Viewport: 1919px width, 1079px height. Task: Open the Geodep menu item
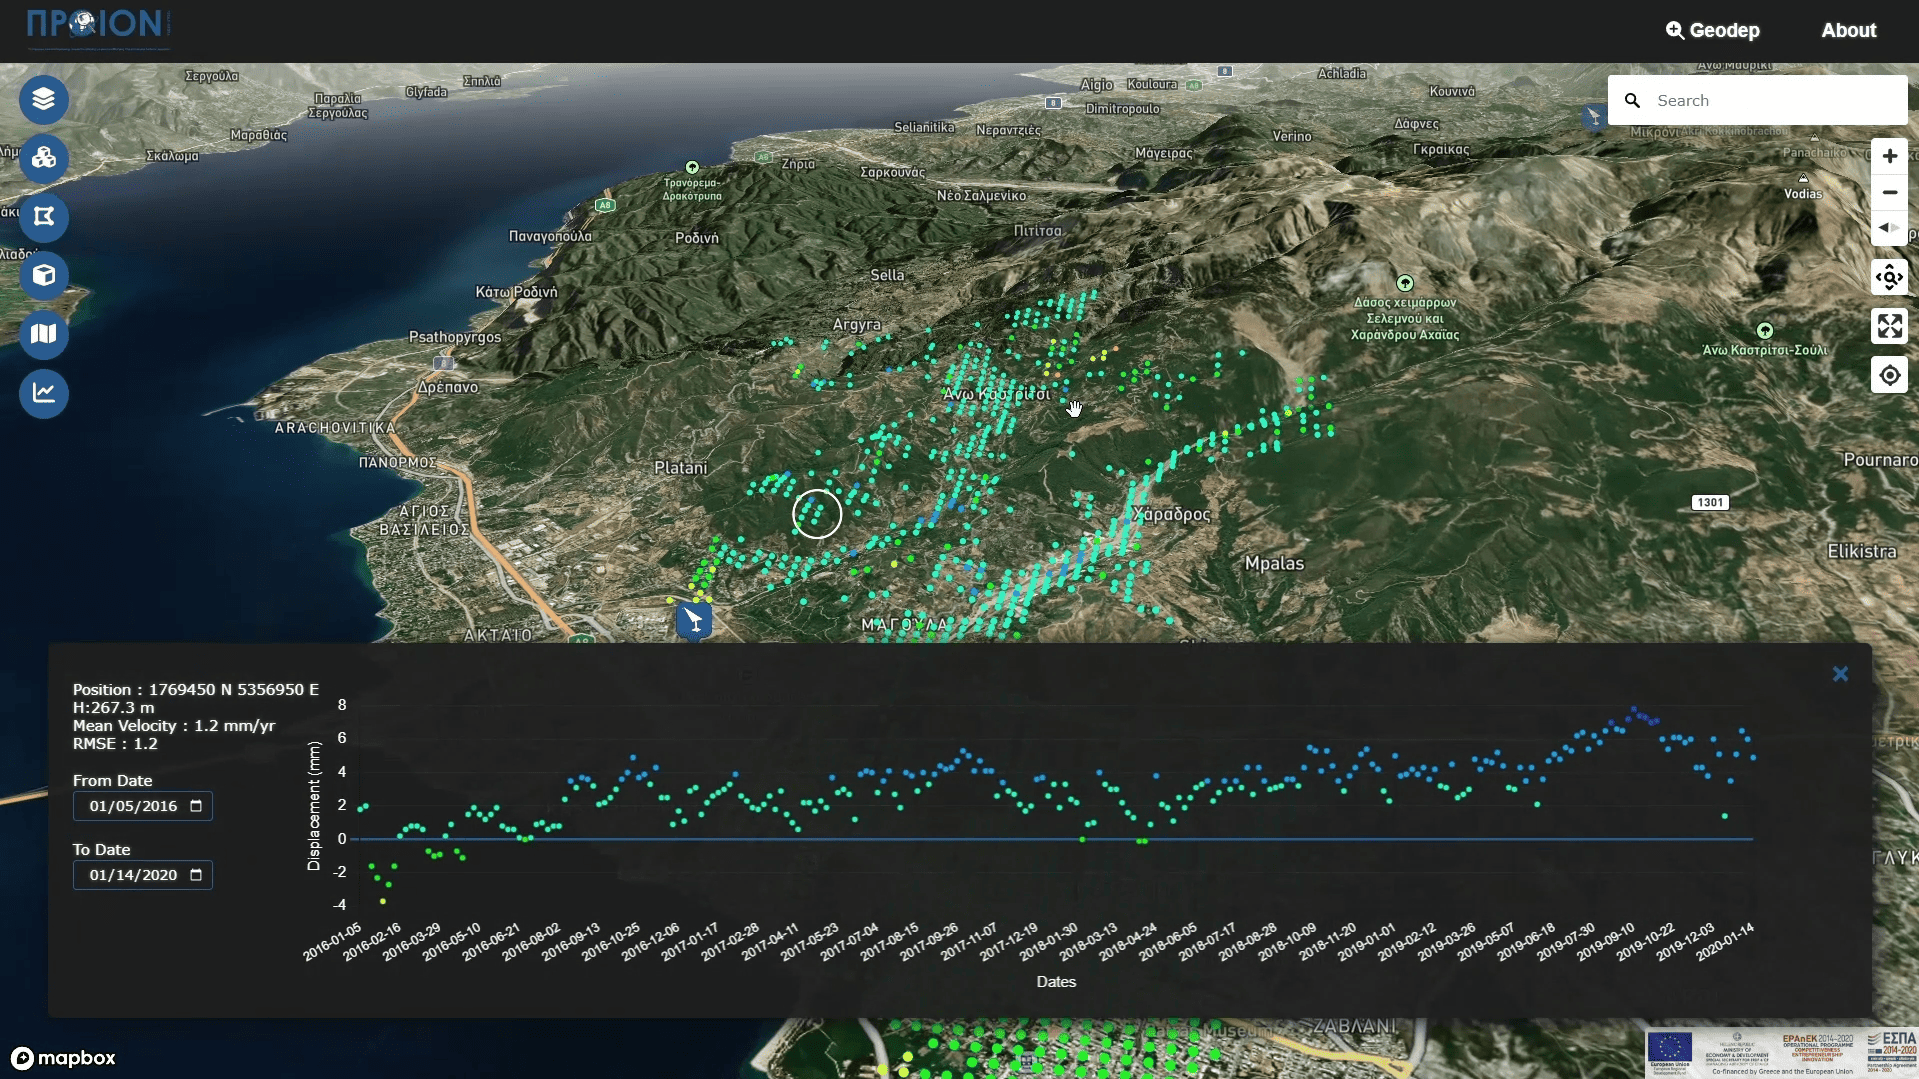tap(1712, 30)
